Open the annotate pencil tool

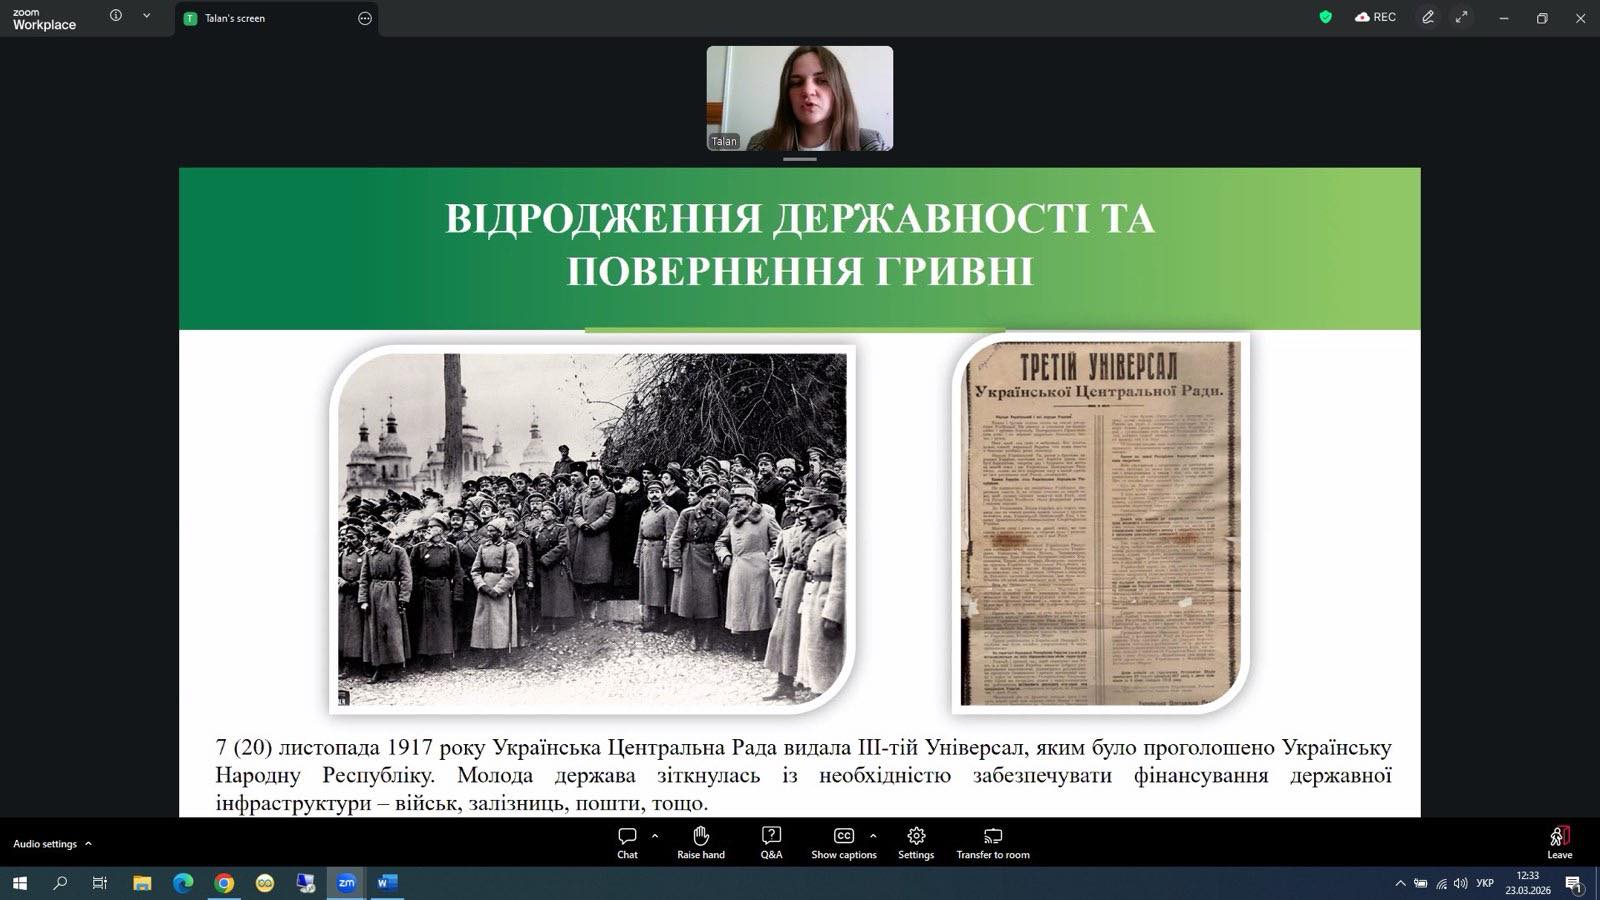click(x=1428, y=17)
